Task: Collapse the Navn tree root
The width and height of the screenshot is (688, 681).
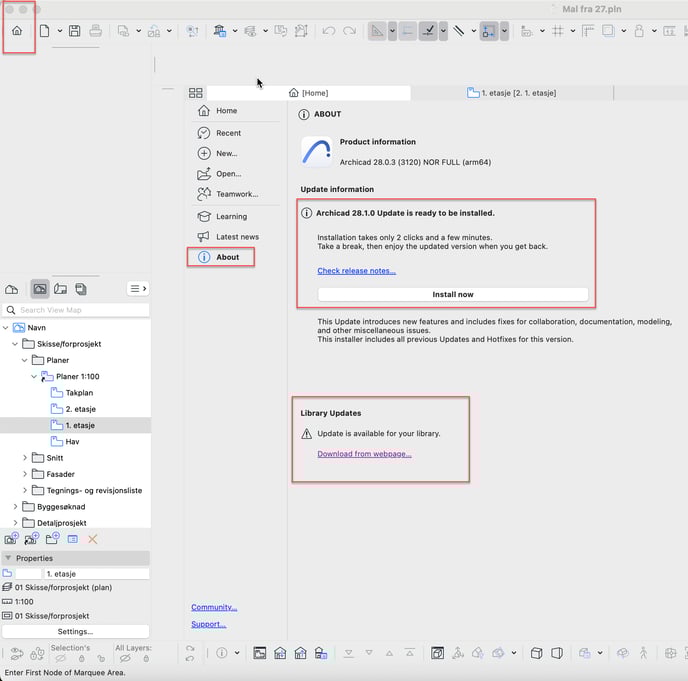Action: click(x=6, y=328)
